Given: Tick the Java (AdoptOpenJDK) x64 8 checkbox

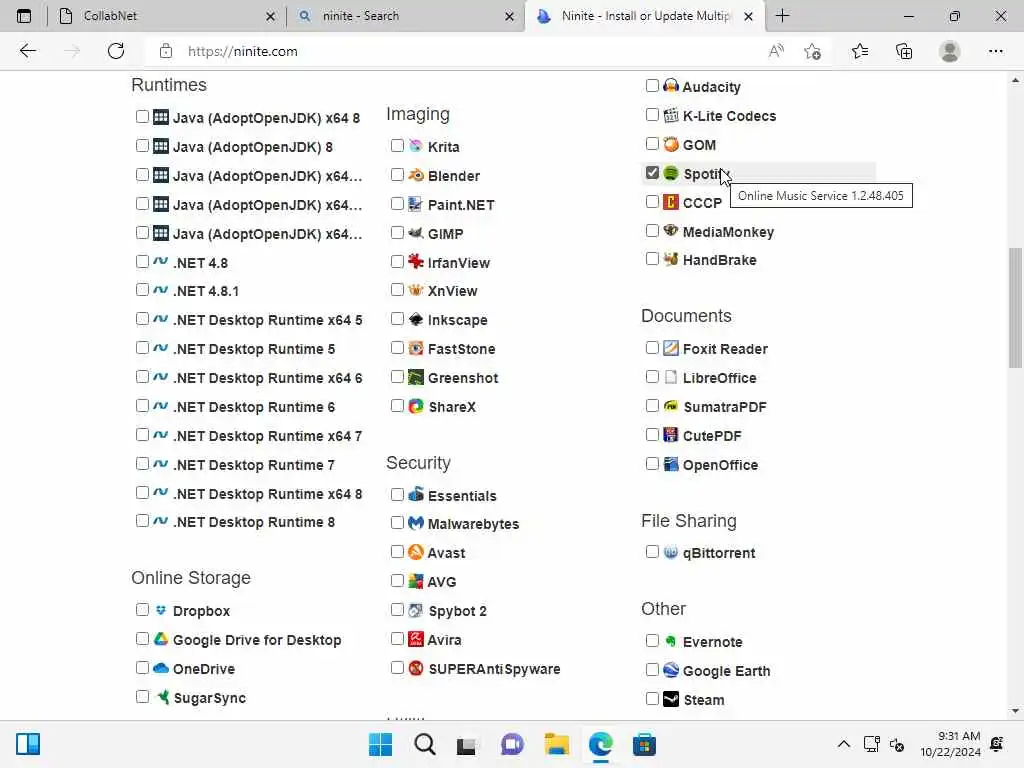Looking at the screenshot, I should [x=142, y=117].
